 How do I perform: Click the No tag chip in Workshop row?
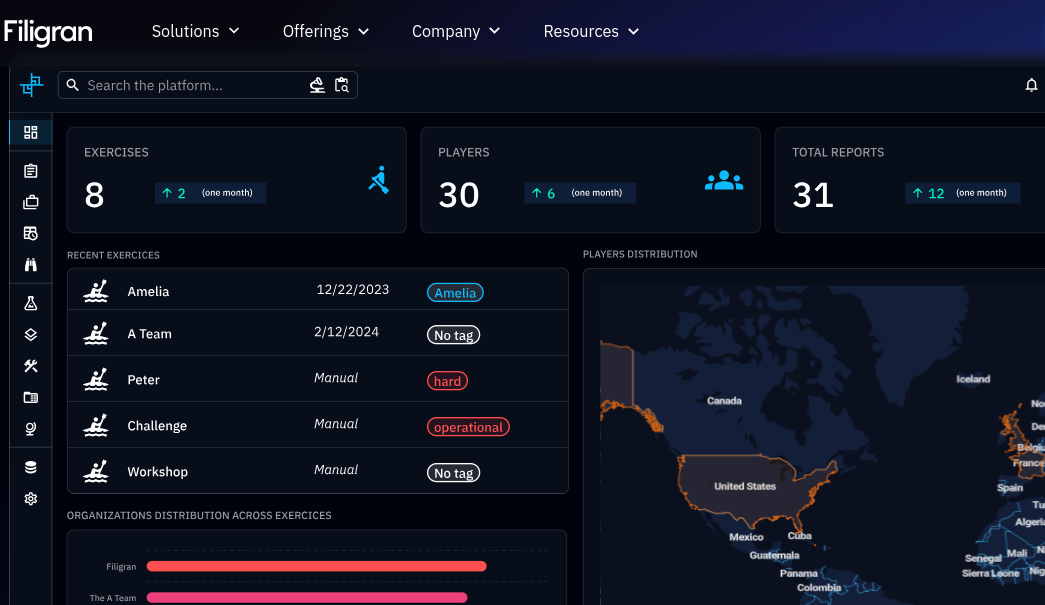pos(453,473)
